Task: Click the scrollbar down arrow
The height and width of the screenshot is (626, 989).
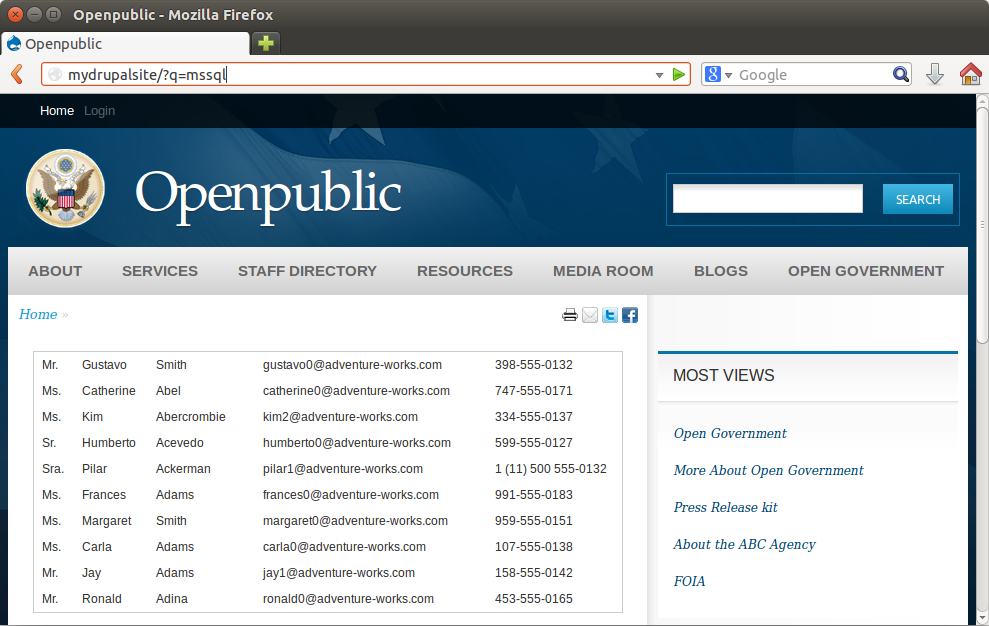Action: [982, 618]
